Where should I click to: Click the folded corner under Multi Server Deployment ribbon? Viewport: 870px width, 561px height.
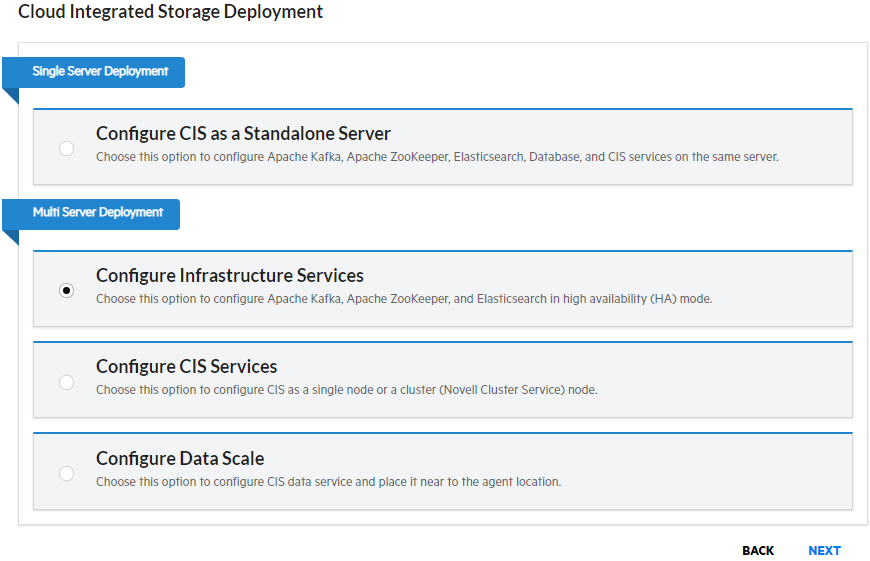coord(9,236)
